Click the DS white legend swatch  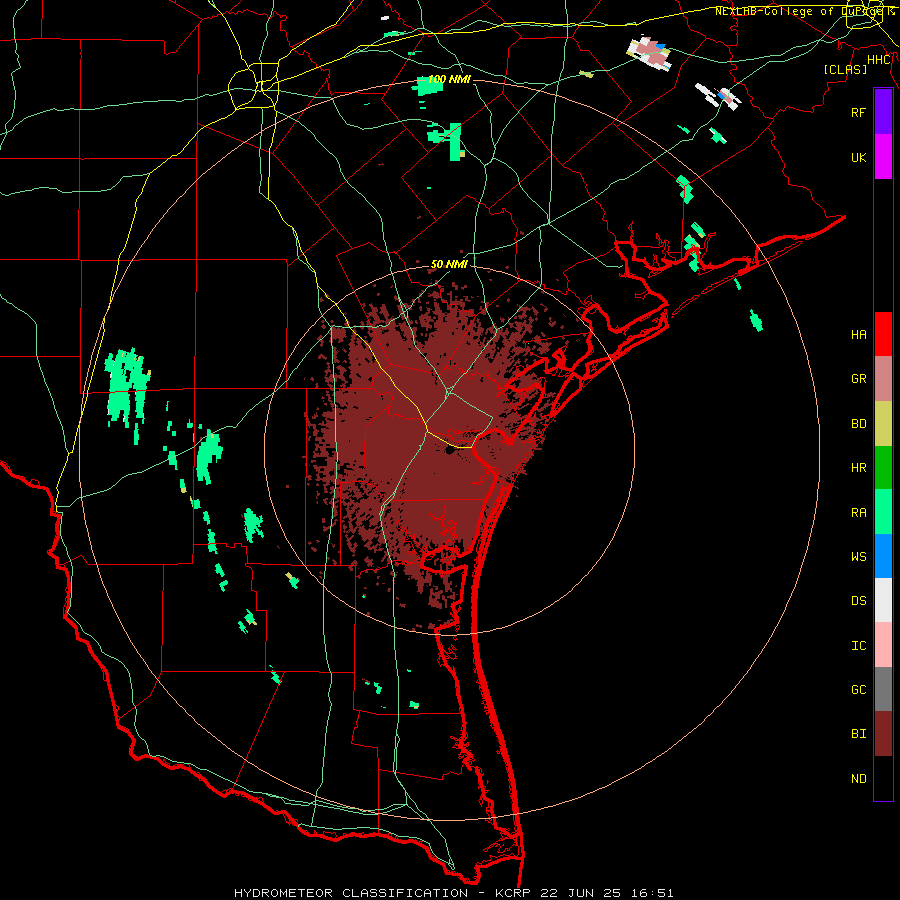coord(883,600)
